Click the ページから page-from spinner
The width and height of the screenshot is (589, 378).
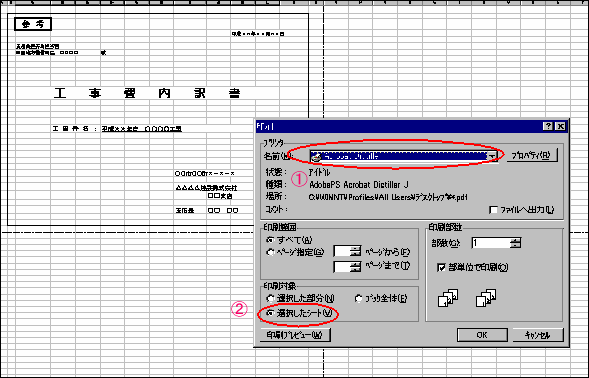(355, 251)
